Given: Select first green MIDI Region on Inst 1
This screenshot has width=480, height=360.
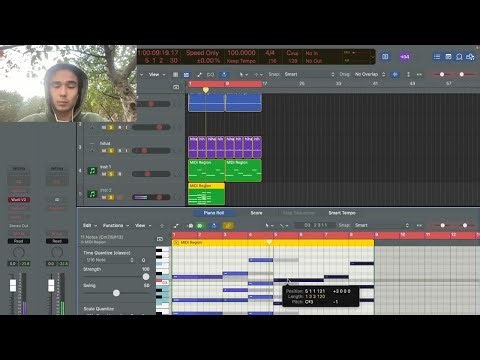Looking at the screenshot, I should click(206, 171).
